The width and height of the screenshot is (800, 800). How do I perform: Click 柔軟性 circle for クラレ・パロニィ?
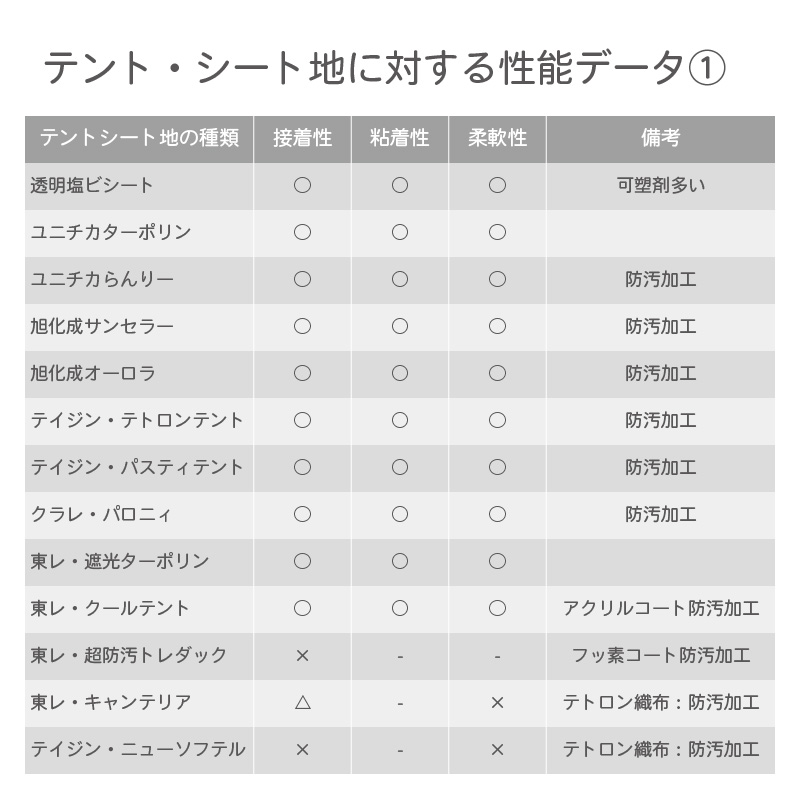coord(497,515)
